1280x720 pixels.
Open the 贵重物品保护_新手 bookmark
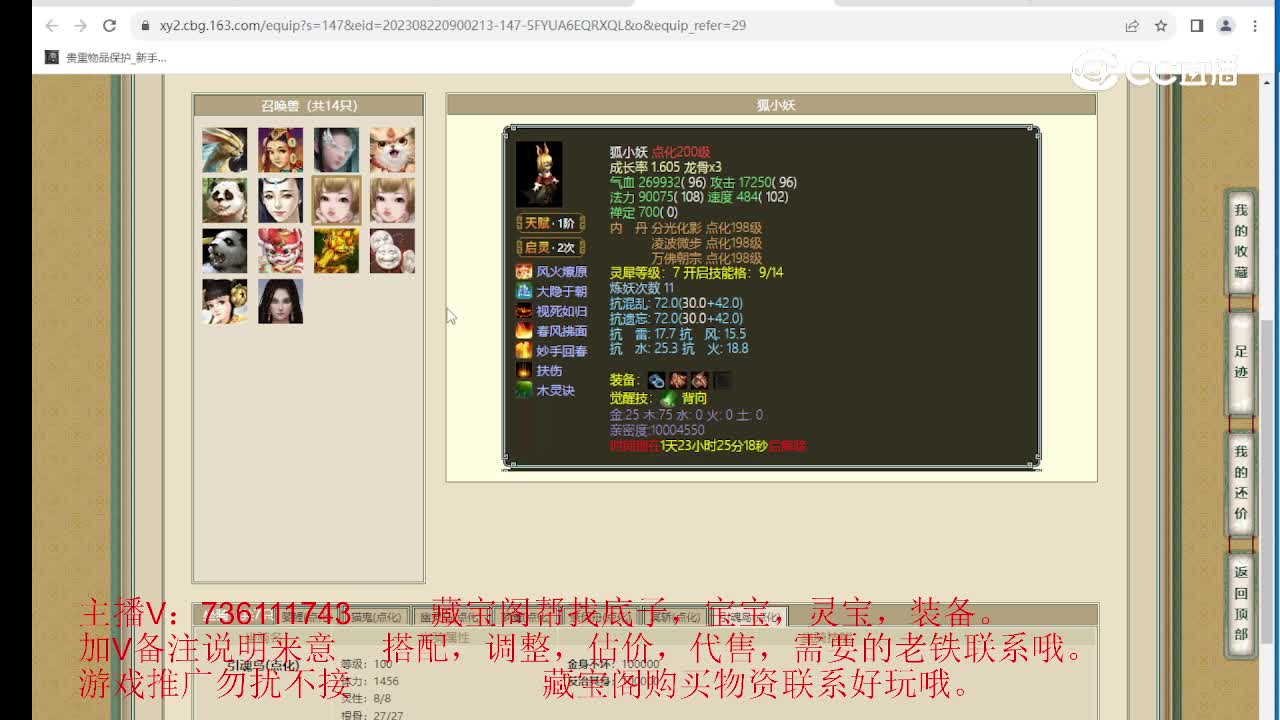[x=106, y=58]
